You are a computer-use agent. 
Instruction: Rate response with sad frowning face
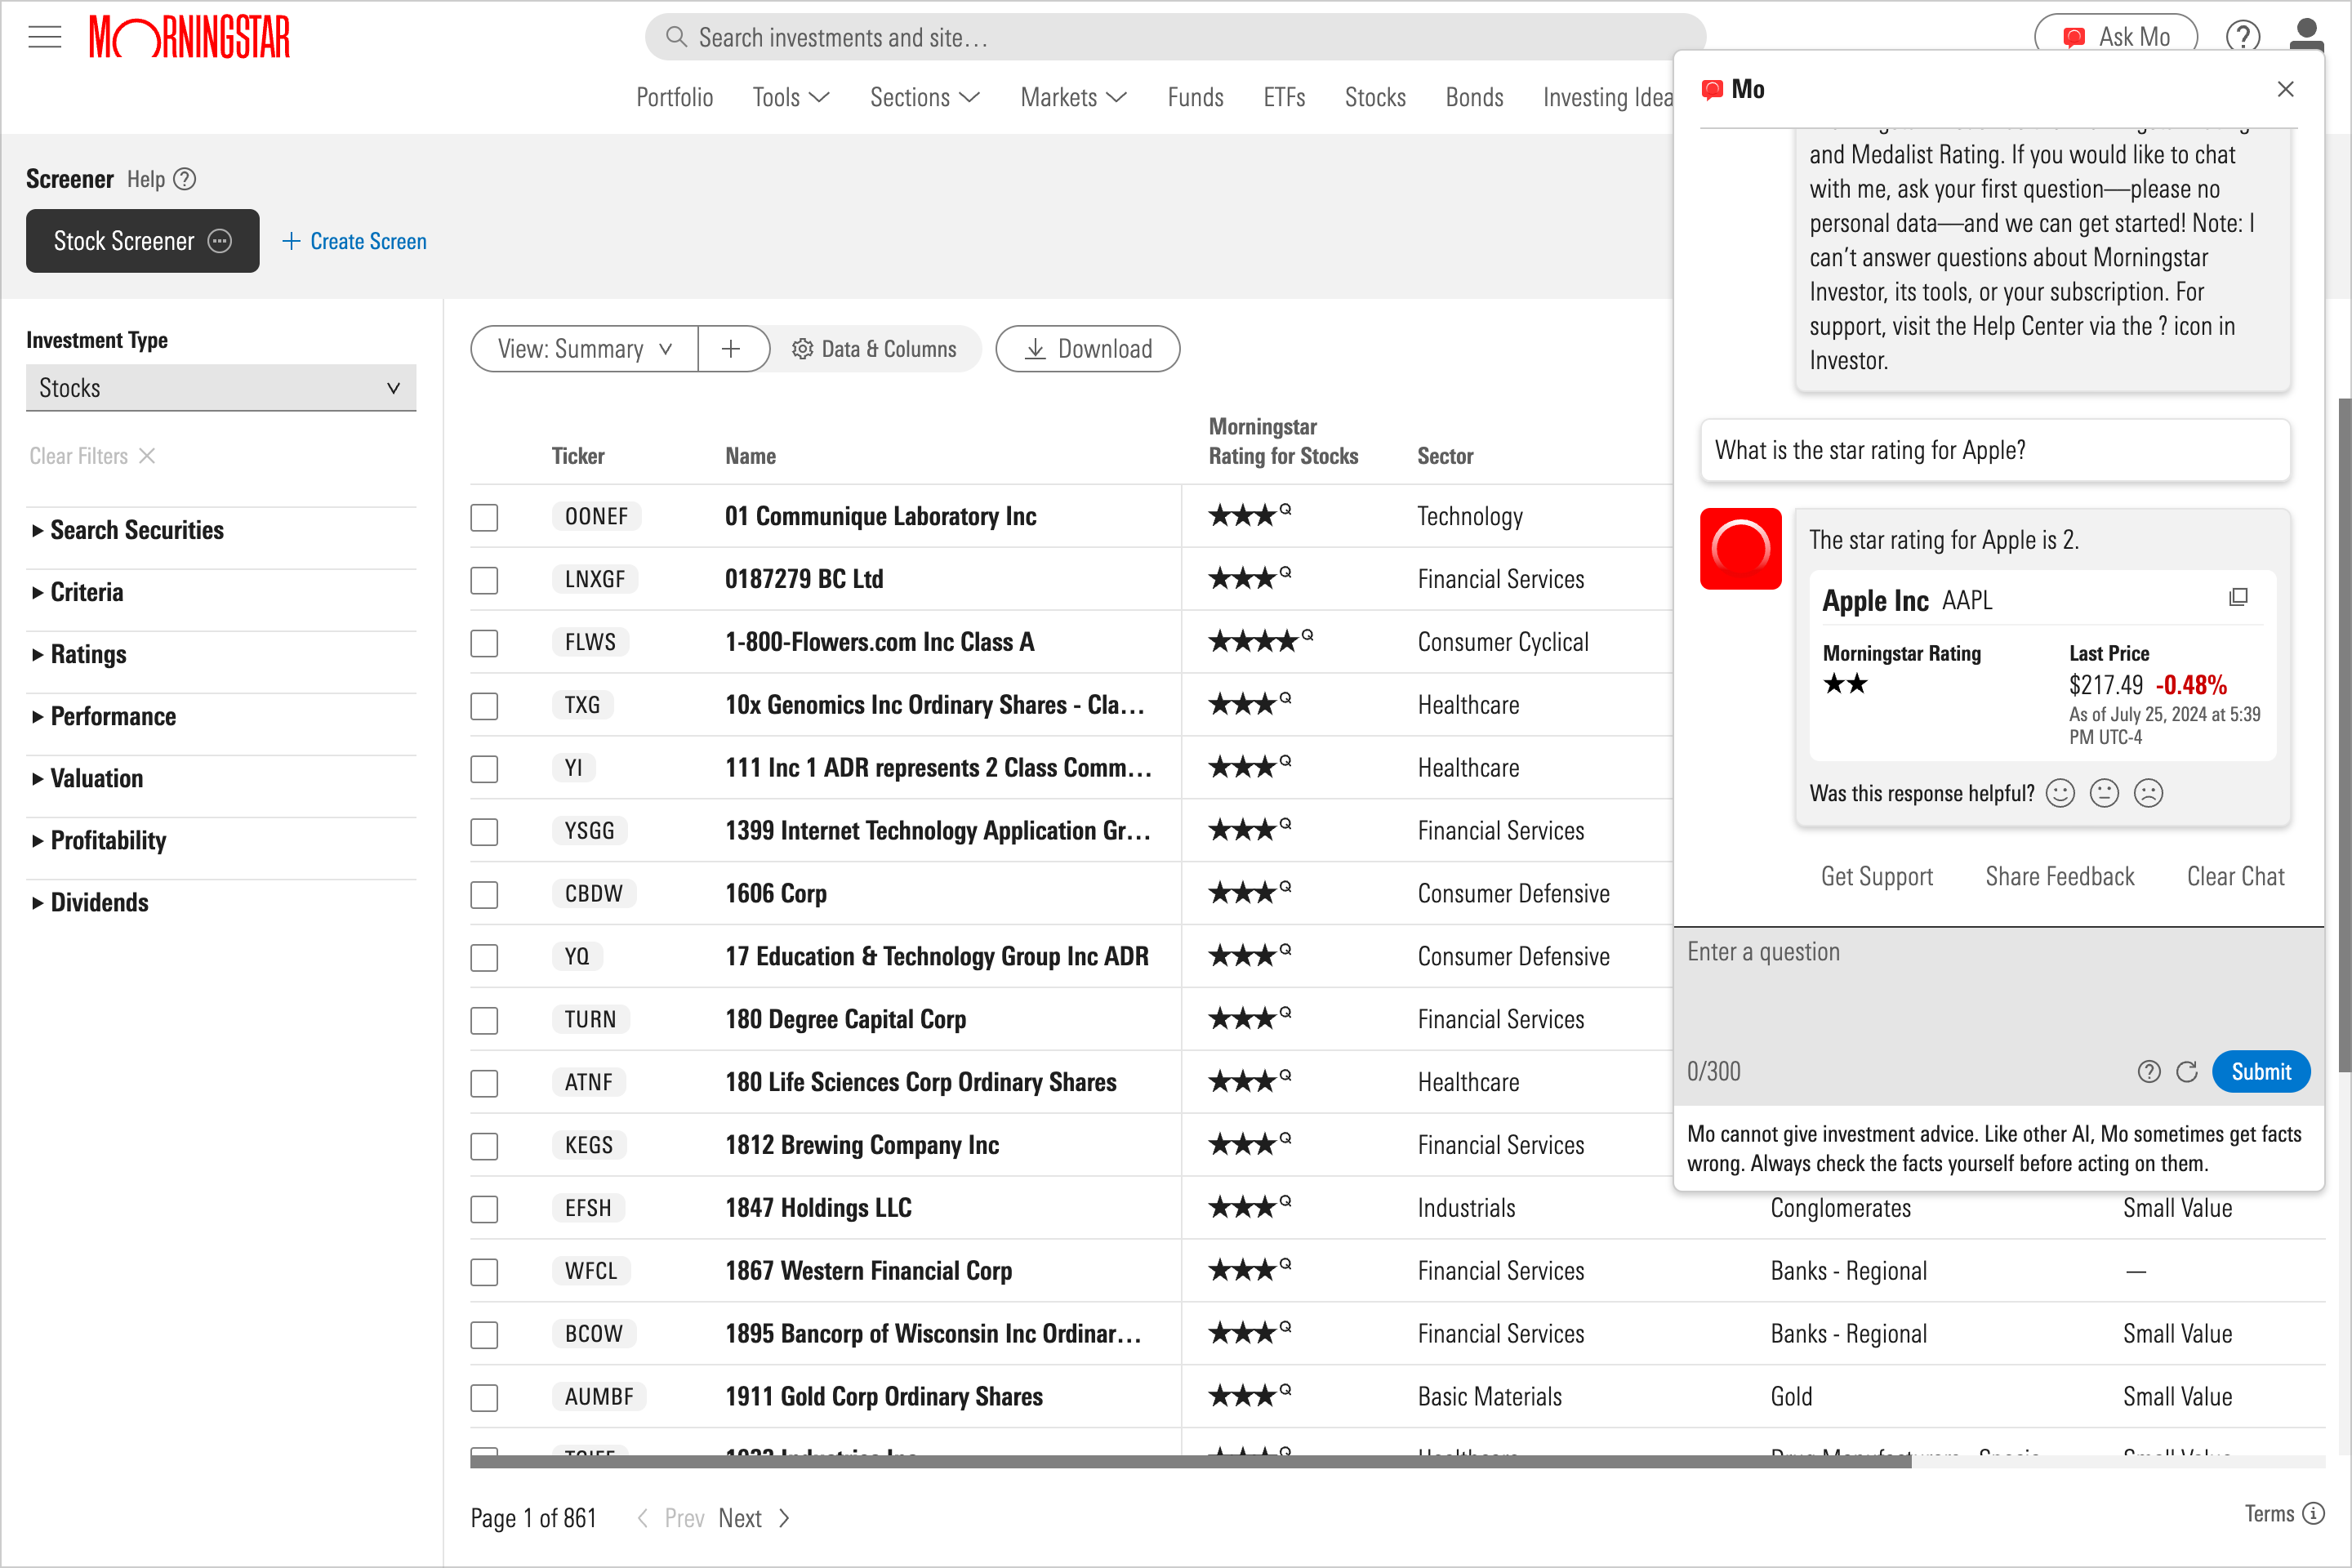pos(2148,793)
